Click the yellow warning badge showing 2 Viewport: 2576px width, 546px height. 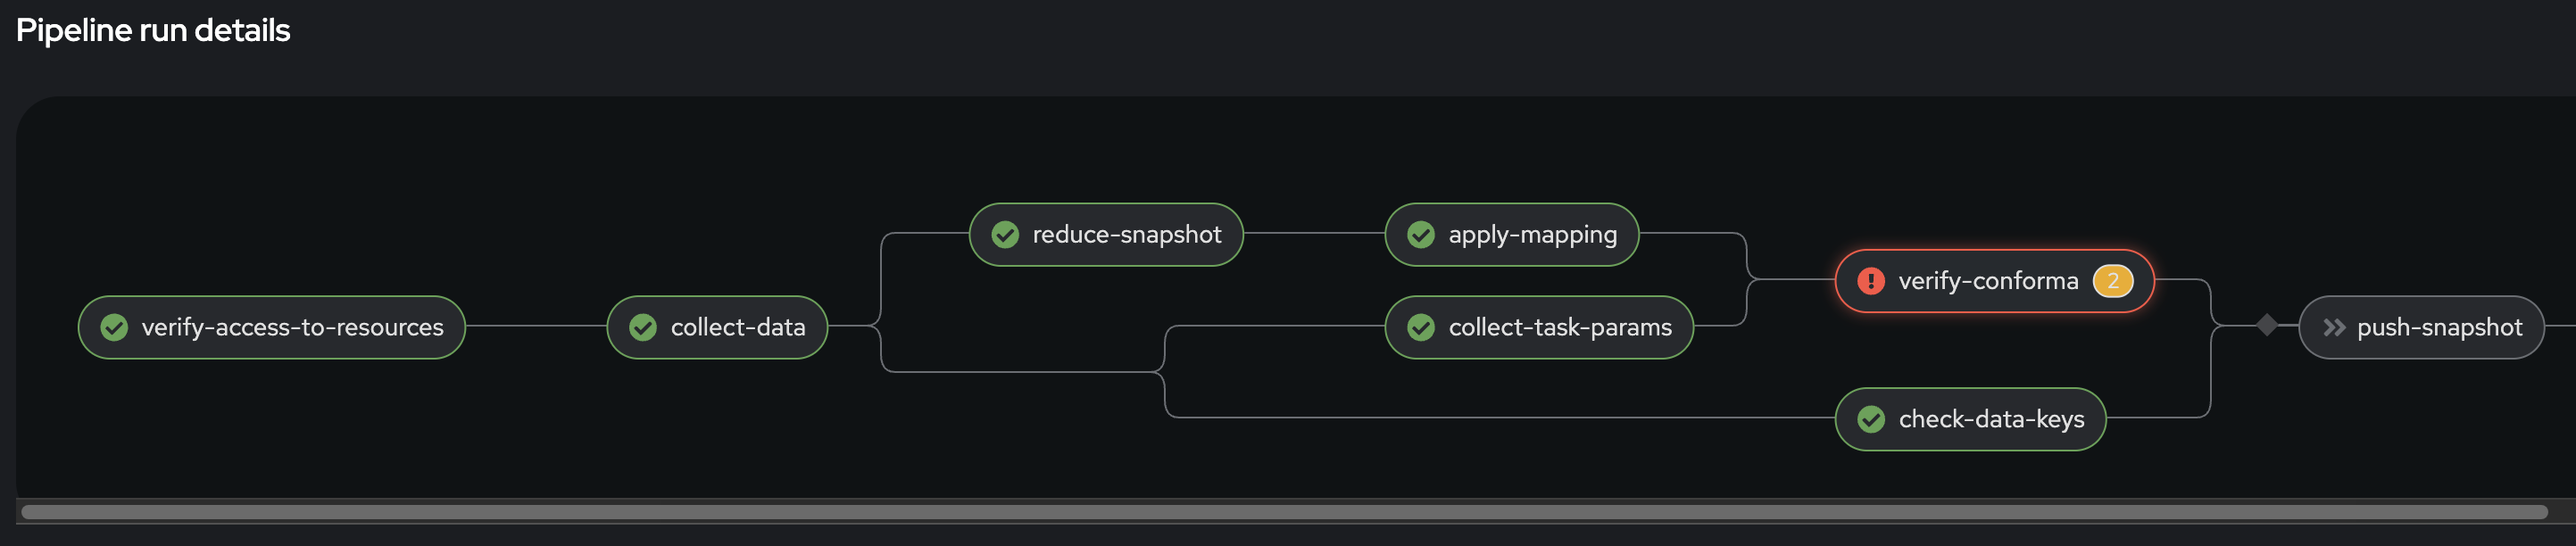pos(2113,281)
